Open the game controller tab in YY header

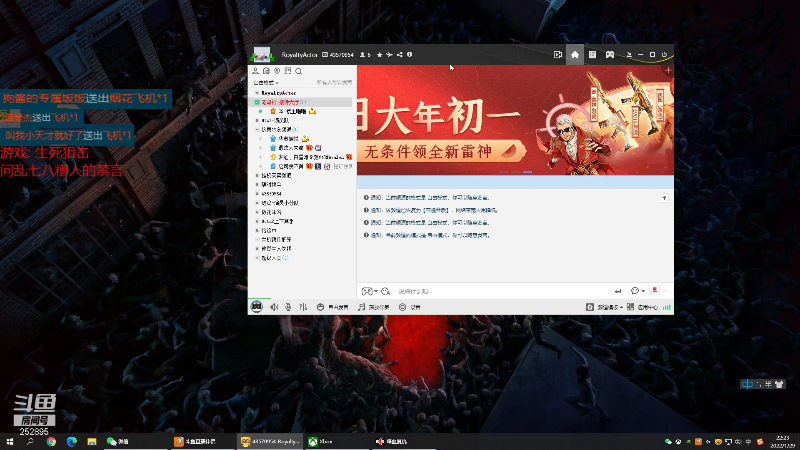(x=610, y=55)
